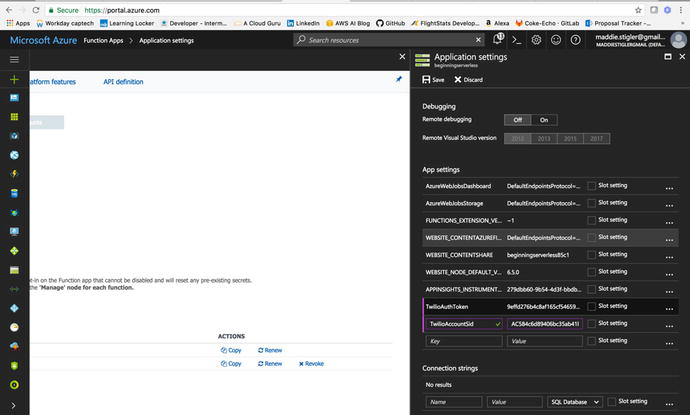690x415 pixels.
Task: Click the feedback smiley icon
Action: click(555, 39)
